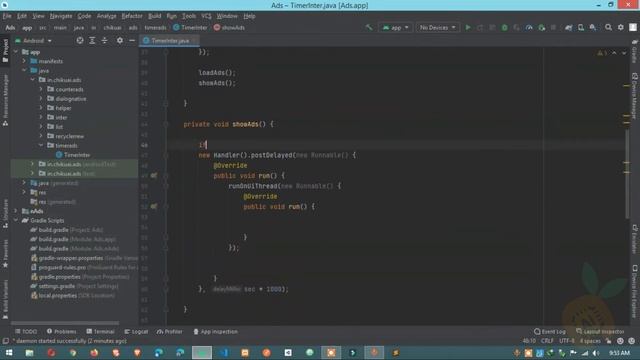Click the UTF-8 encoding in status bar
This screenshot has height=360, width=640.
point(567,341)
